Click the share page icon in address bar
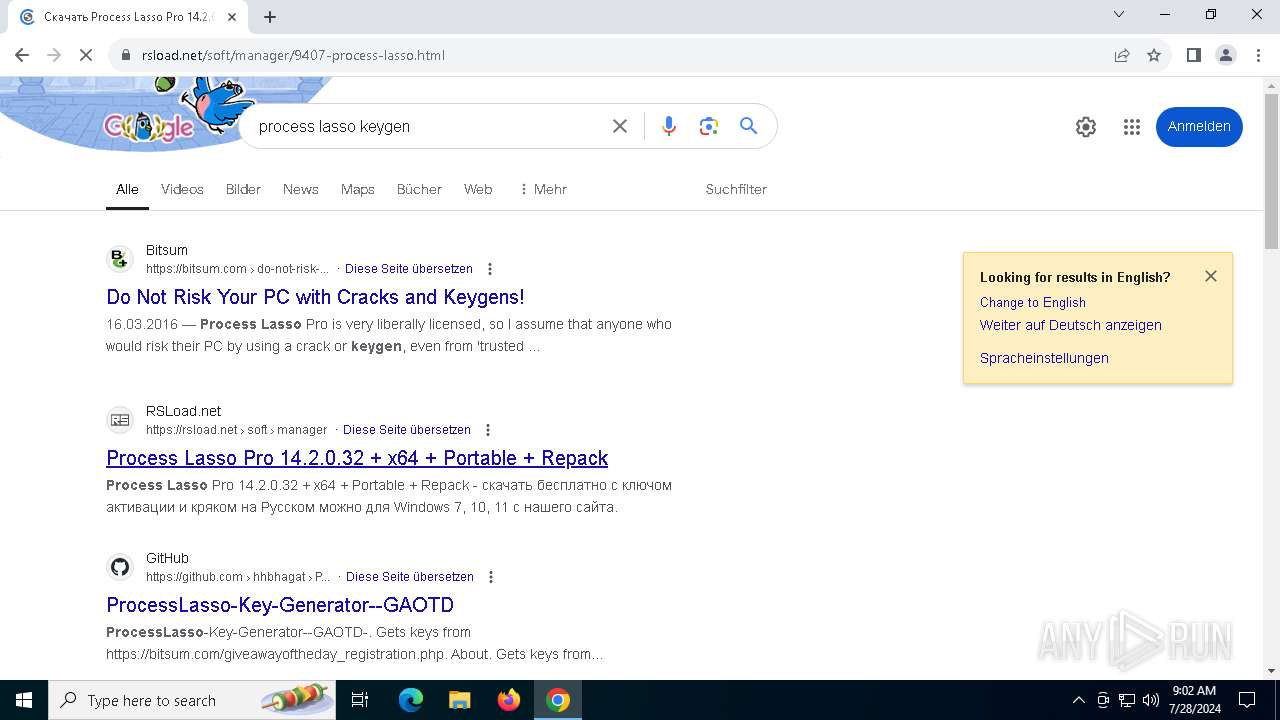Image resolution: width=1280 pixels, height=720 pixels. coord(1122,55)
